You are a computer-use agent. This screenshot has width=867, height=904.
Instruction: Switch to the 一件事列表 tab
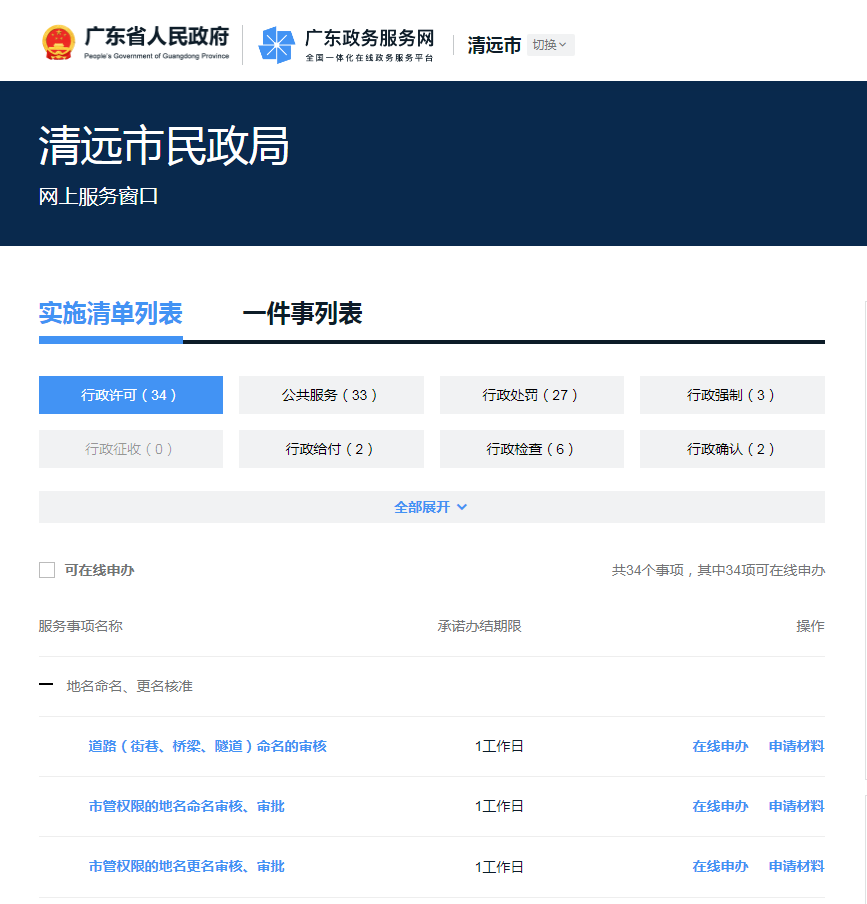pos(302,314)
